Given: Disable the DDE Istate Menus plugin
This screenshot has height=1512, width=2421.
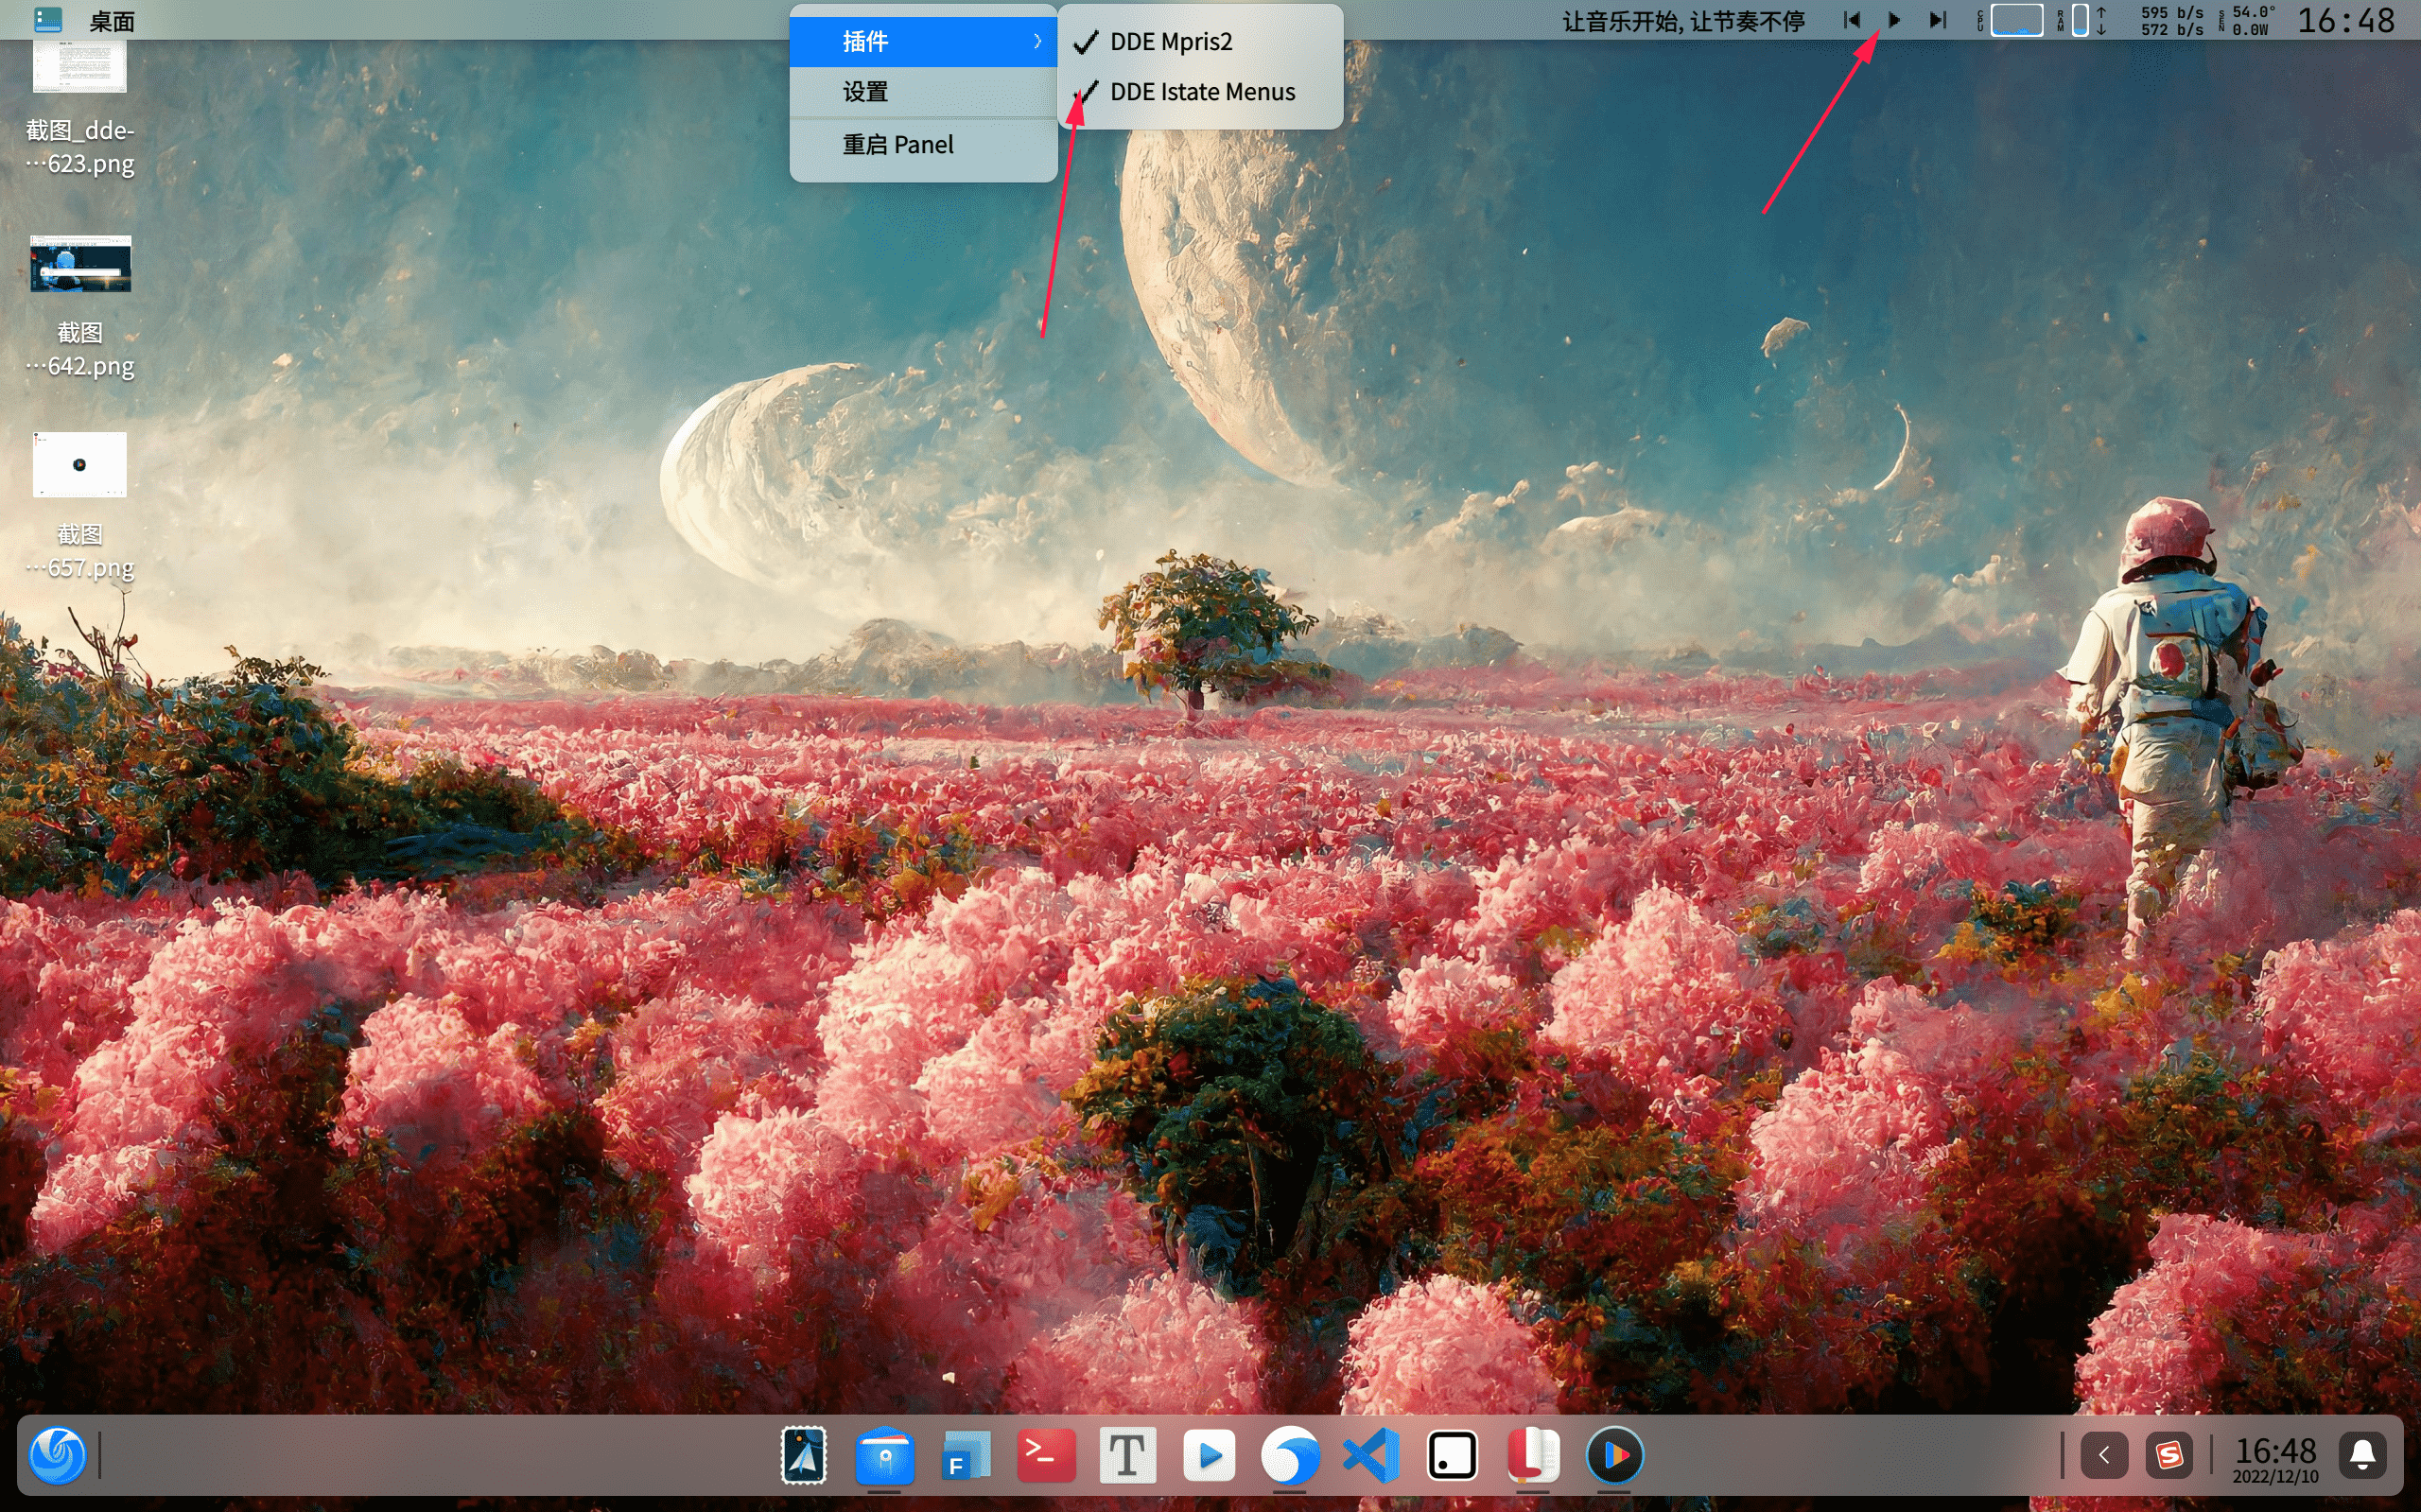Looking at the screenshot, I should [1203, 91].
